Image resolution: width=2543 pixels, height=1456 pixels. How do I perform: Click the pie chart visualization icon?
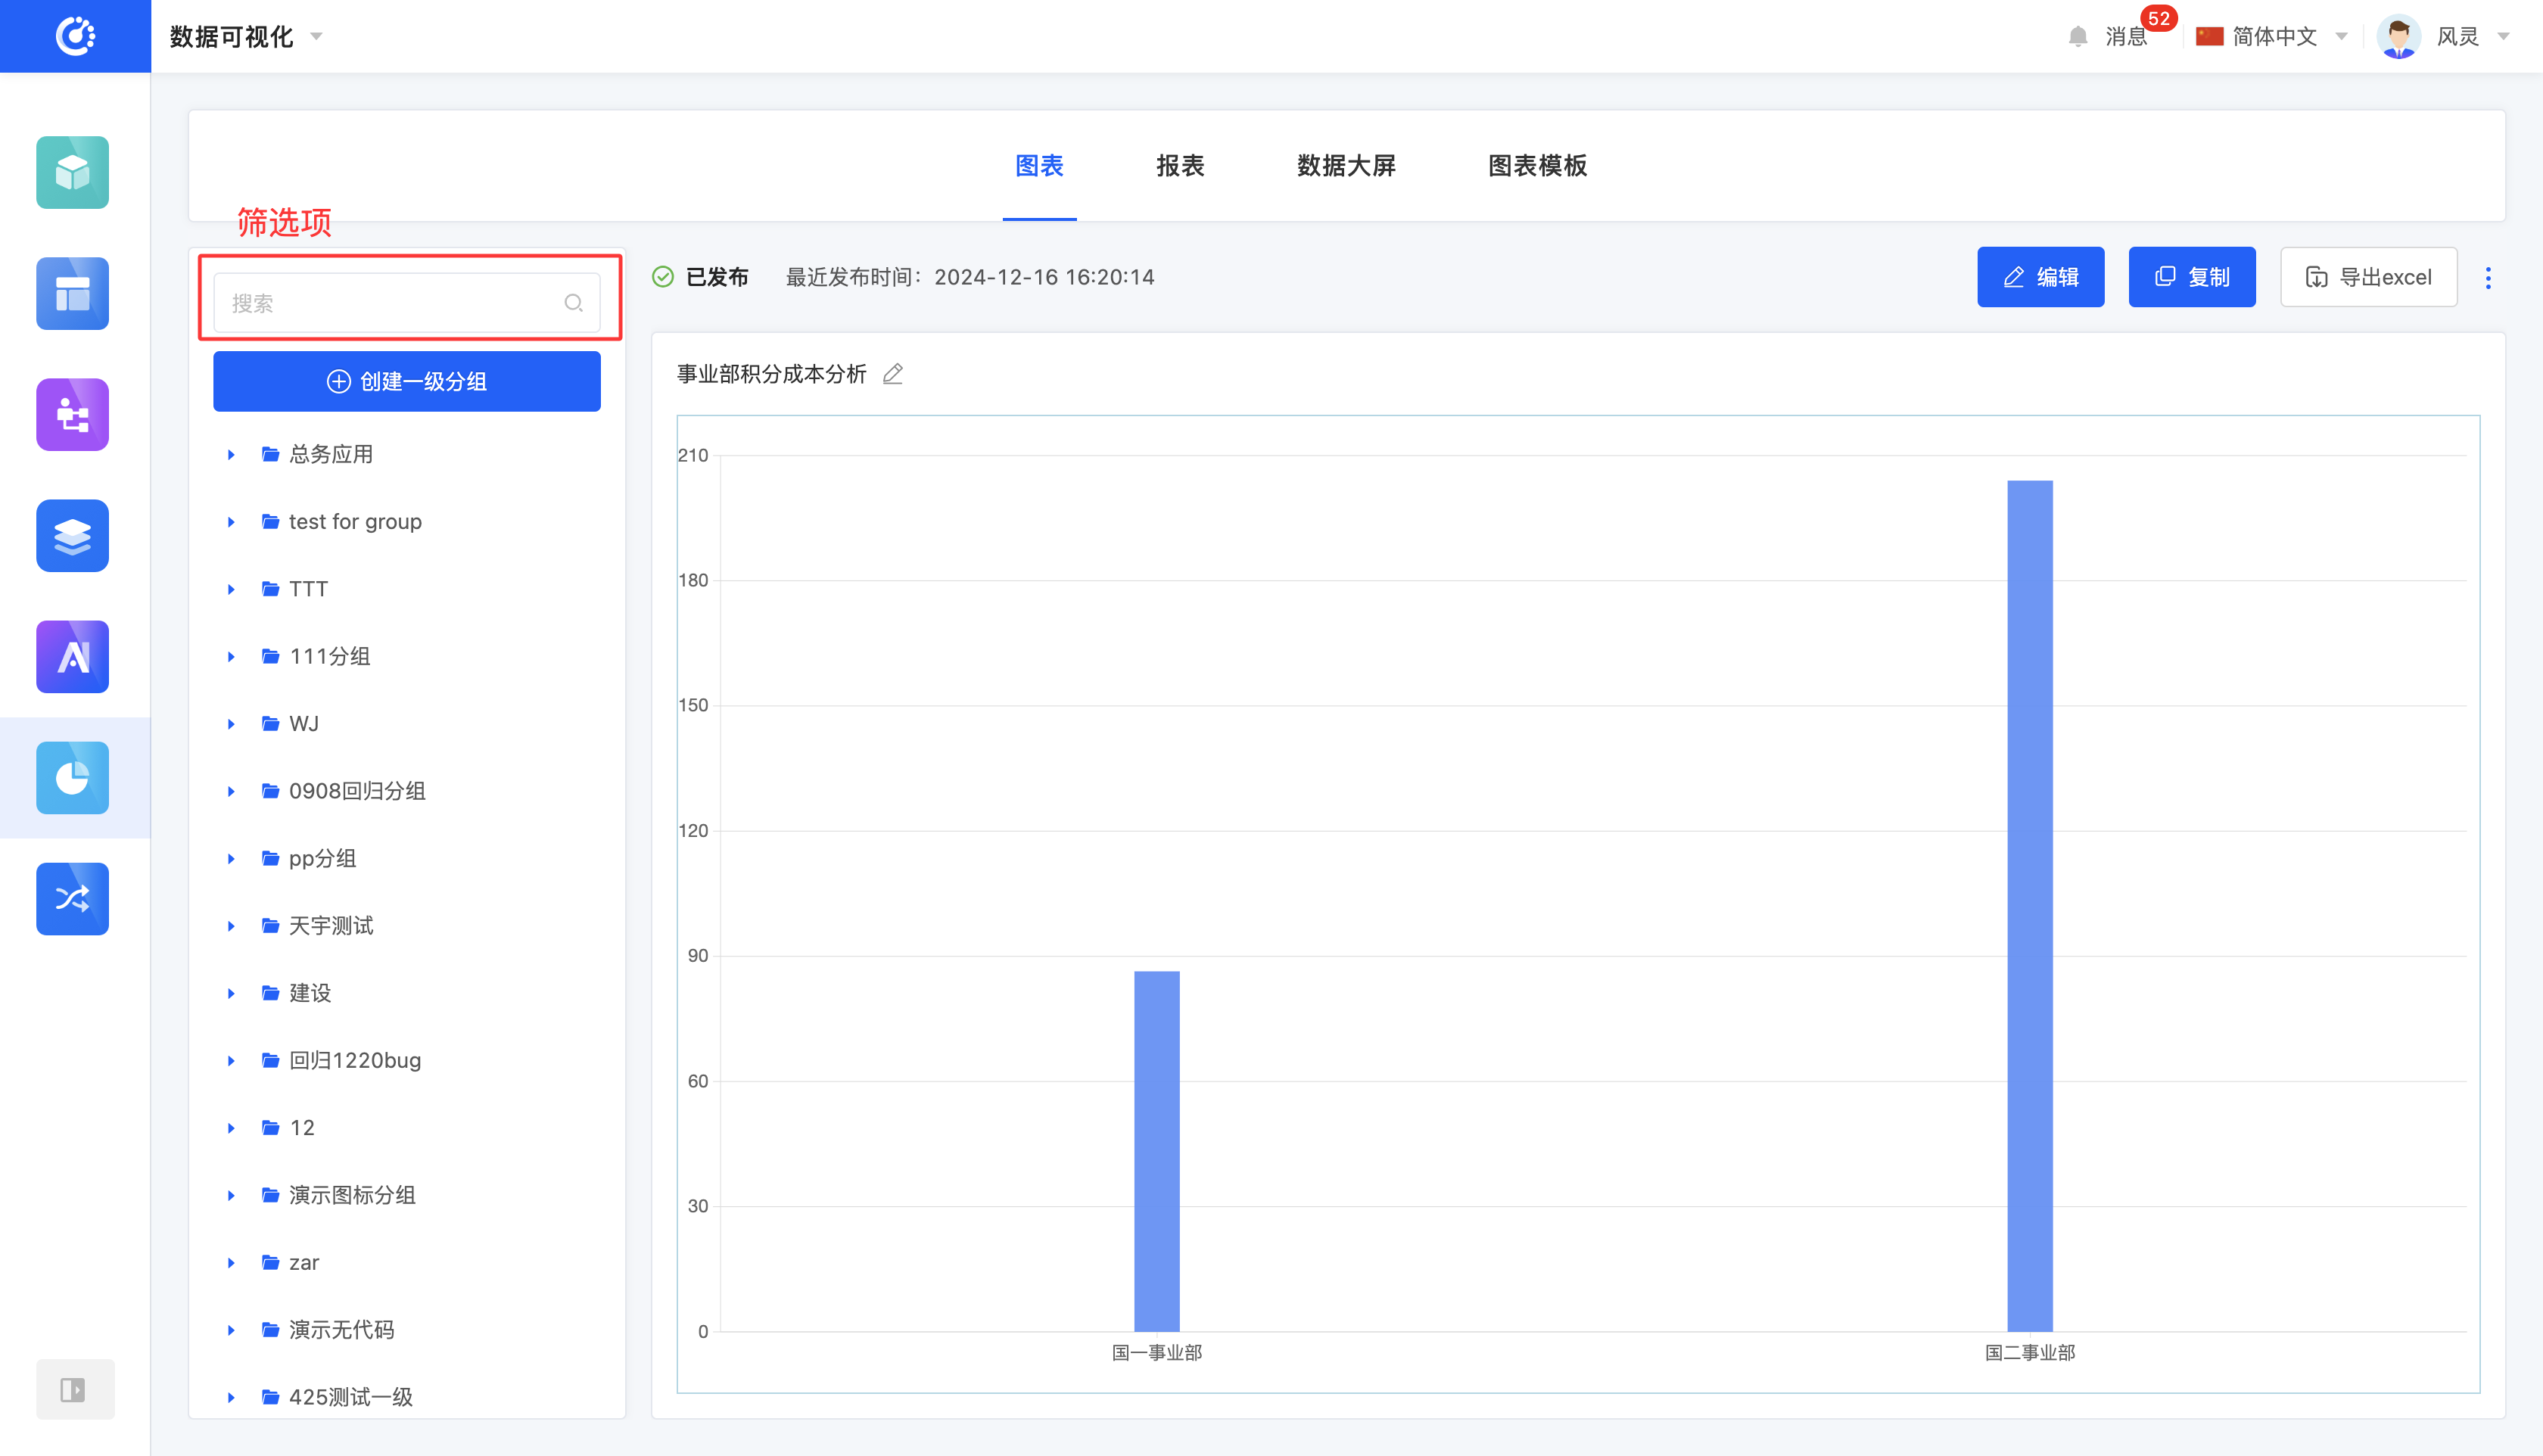(x=72, y=778)
